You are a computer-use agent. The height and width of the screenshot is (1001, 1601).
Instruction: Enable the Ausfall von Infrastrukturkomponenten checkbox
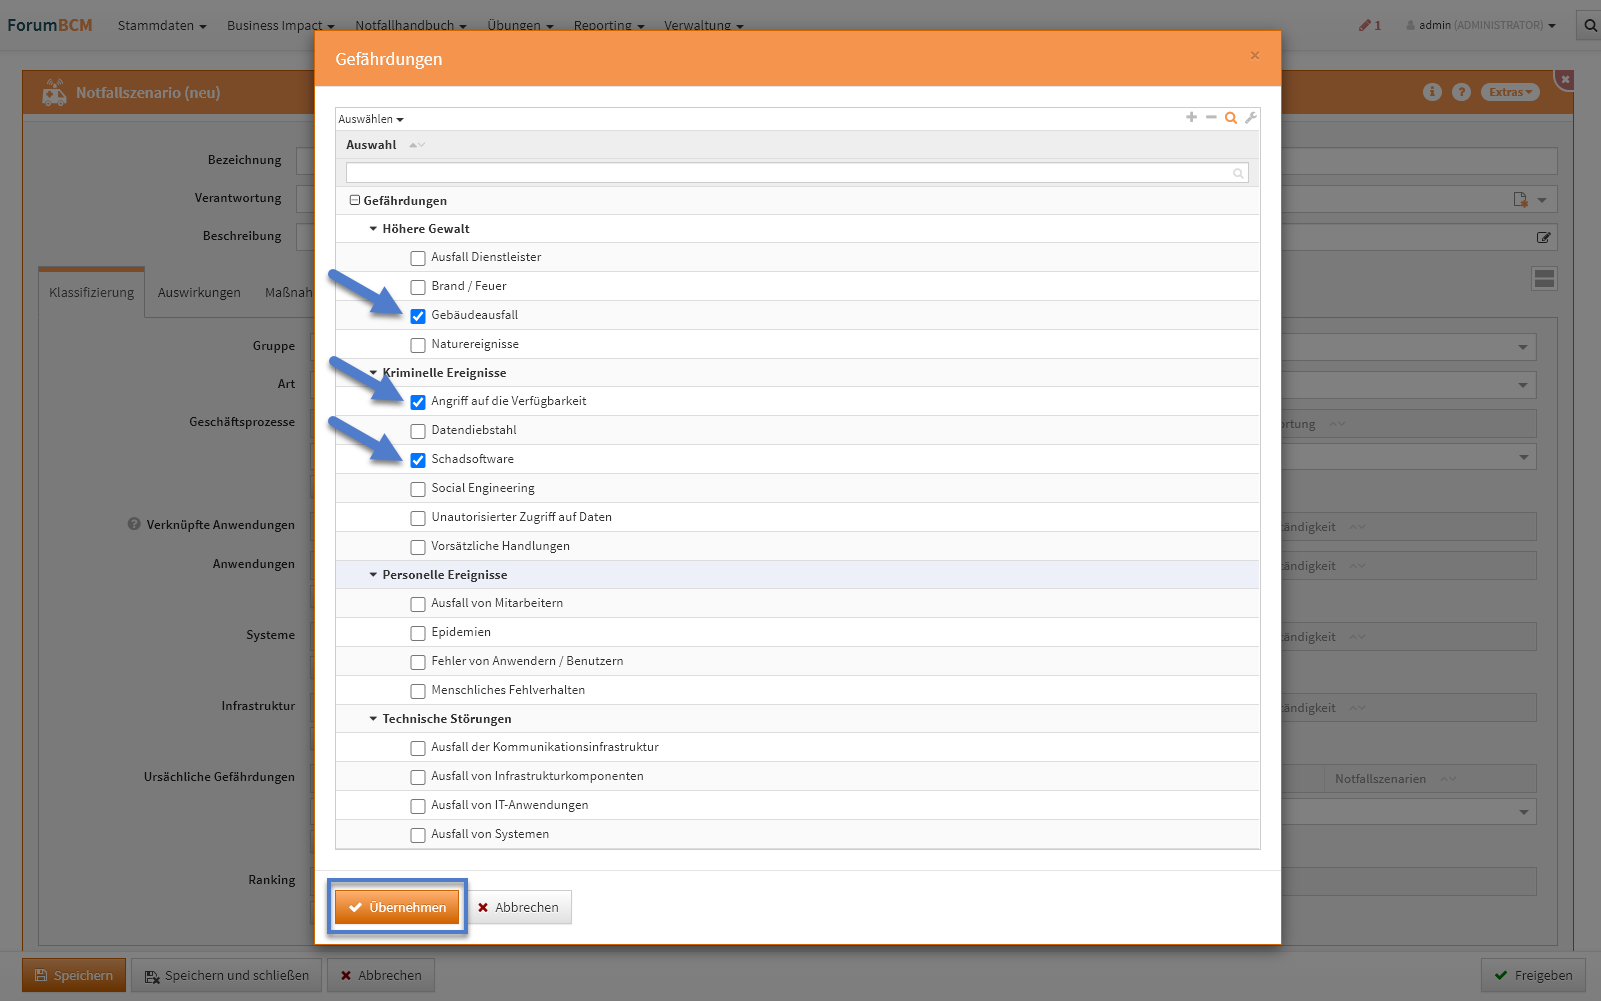pyautogui.click(x=418, y=777)
